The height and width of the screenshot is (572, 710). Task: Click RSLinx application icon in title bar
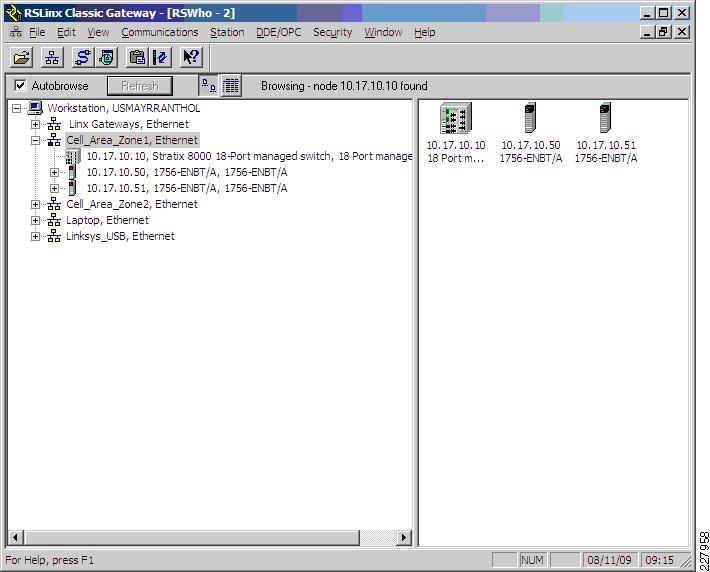point(14,13)
